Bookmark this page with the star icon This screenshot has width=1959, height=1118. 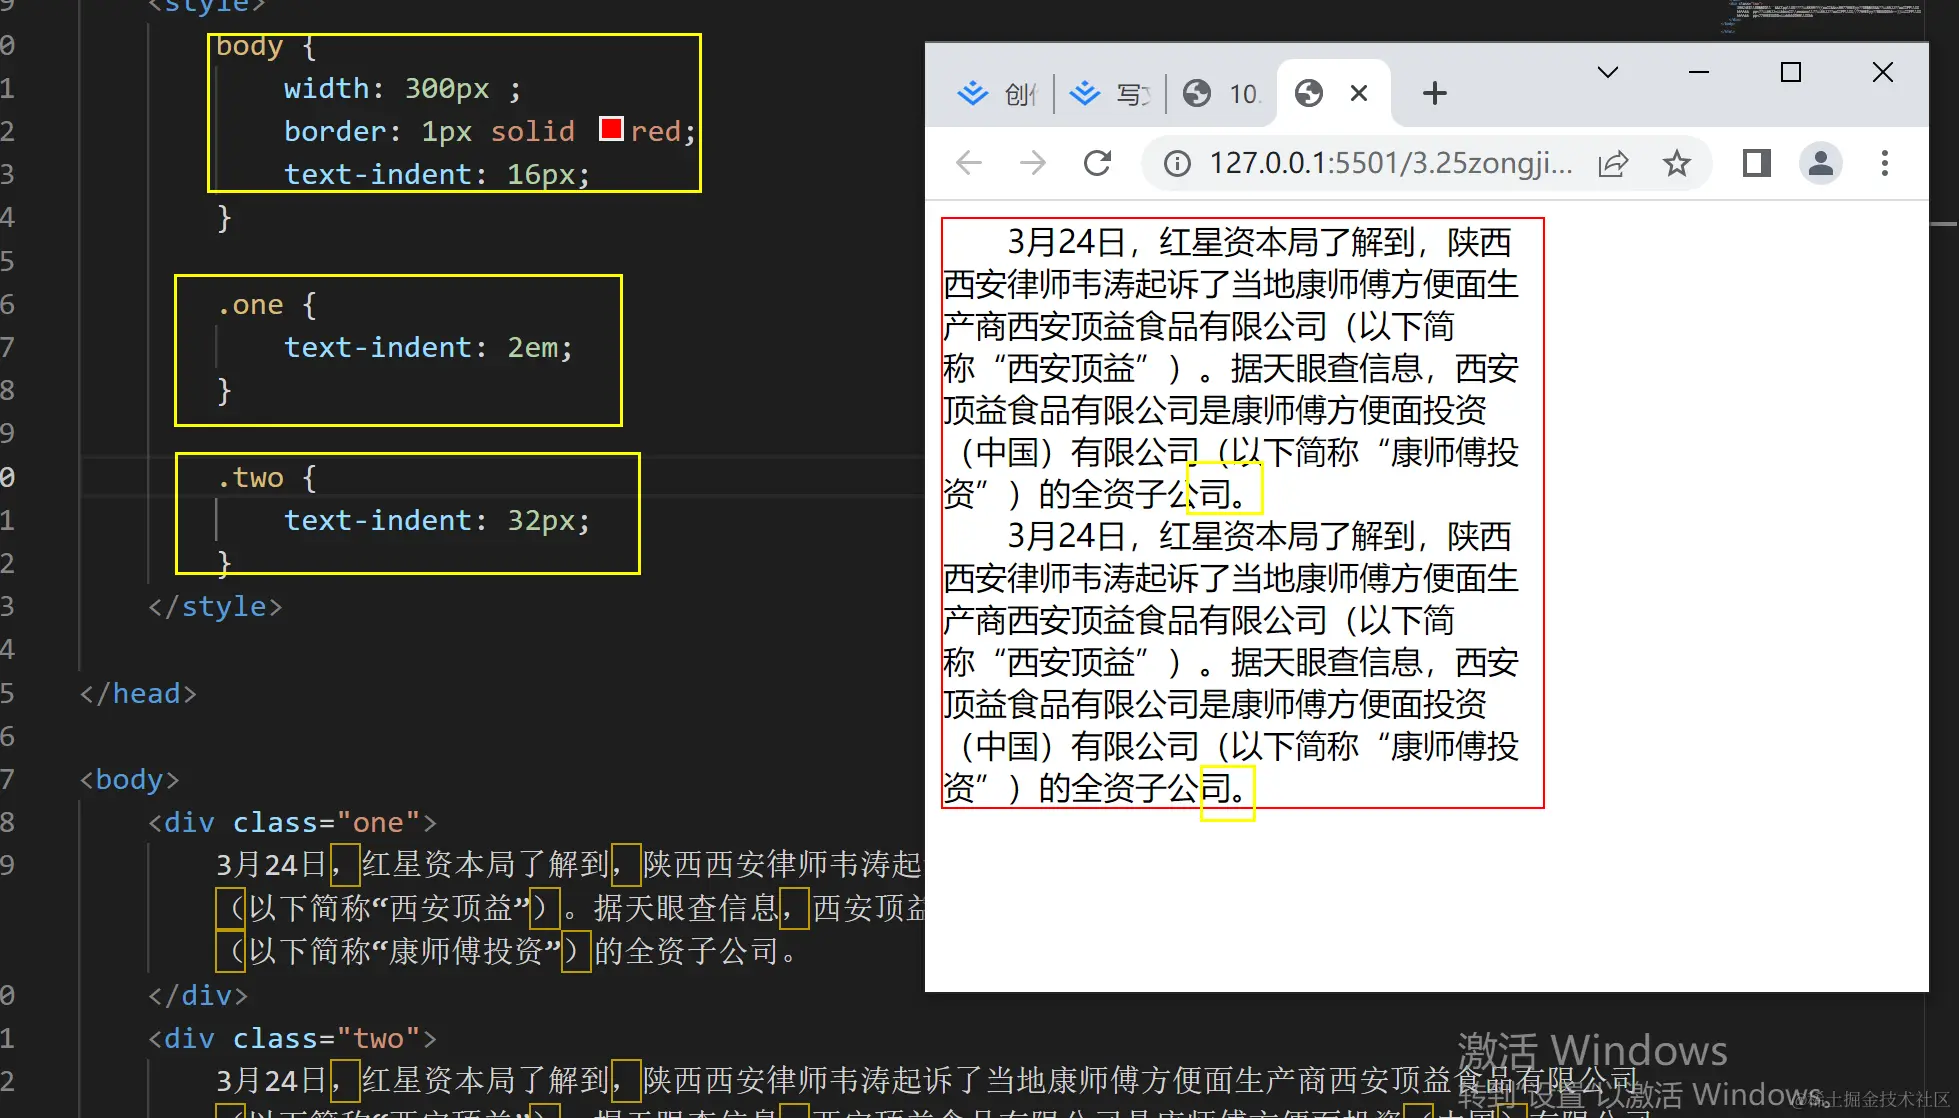(x=1677, y=163)
